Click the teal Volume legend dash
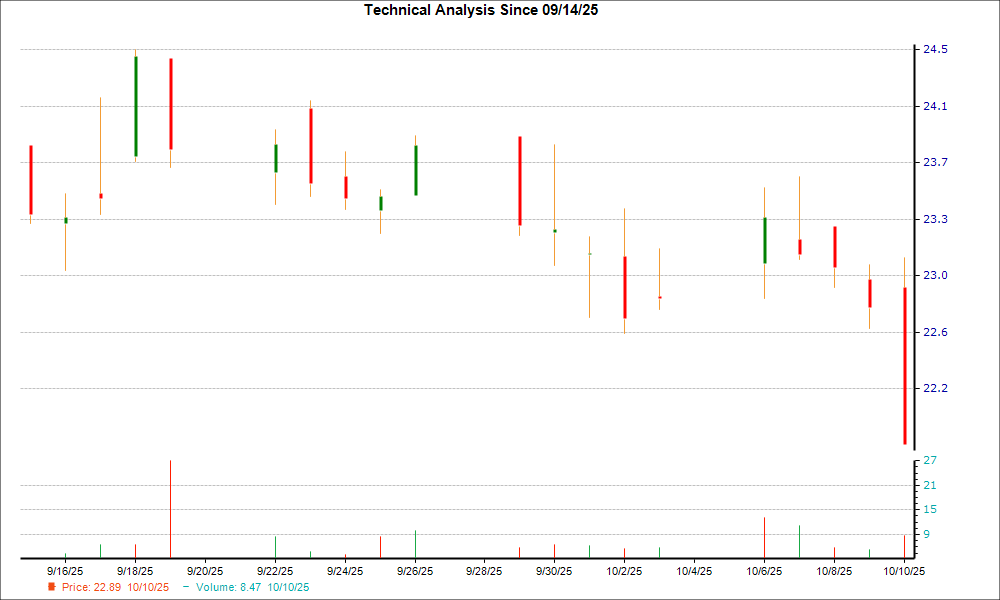 pos(186,587)
